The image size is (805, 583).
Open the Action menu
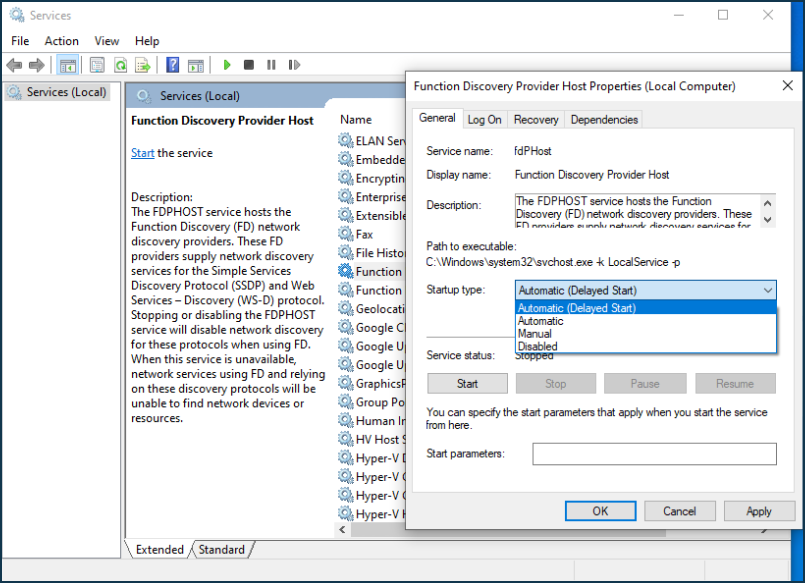(62, 41)
